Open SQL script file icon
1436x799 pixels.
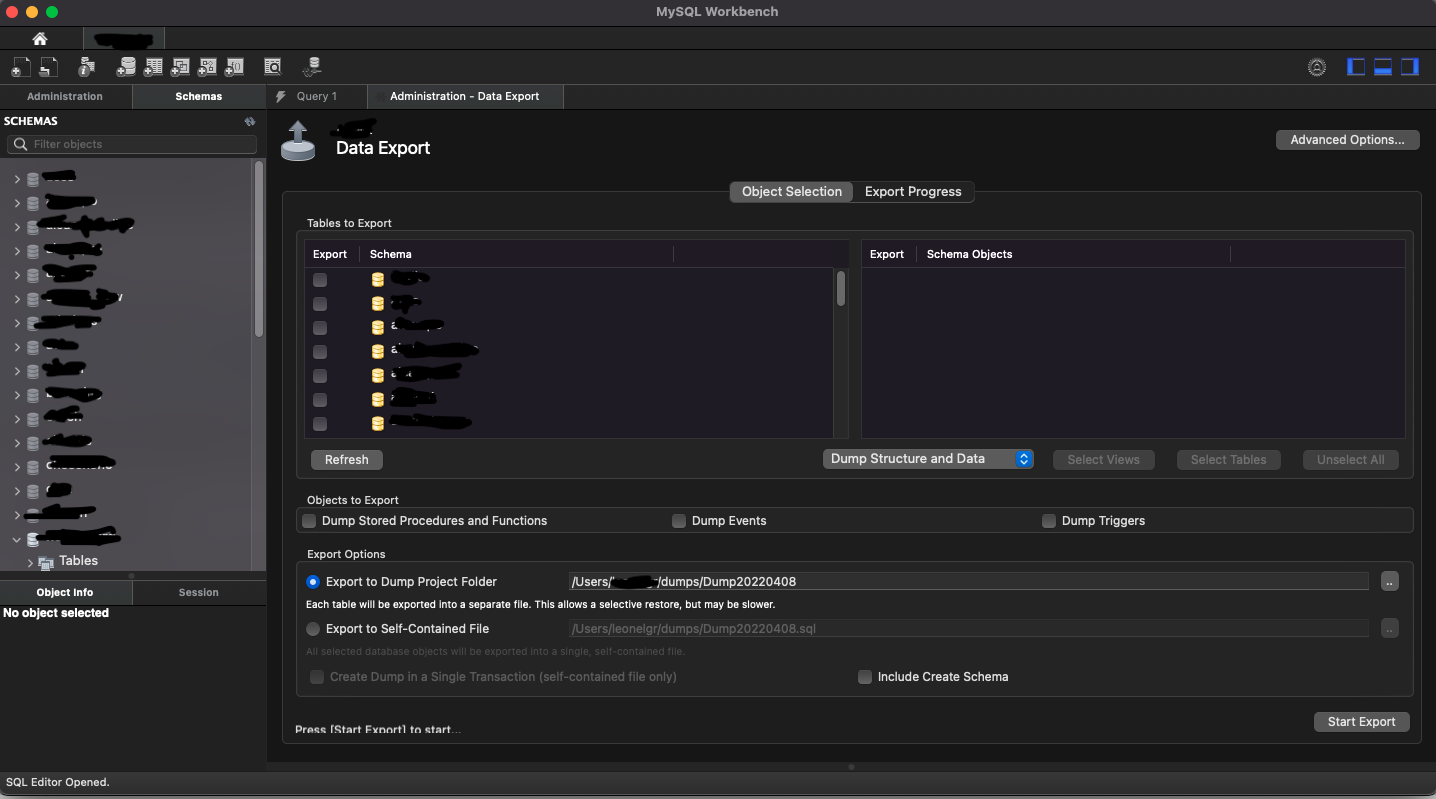pos(48,67)
